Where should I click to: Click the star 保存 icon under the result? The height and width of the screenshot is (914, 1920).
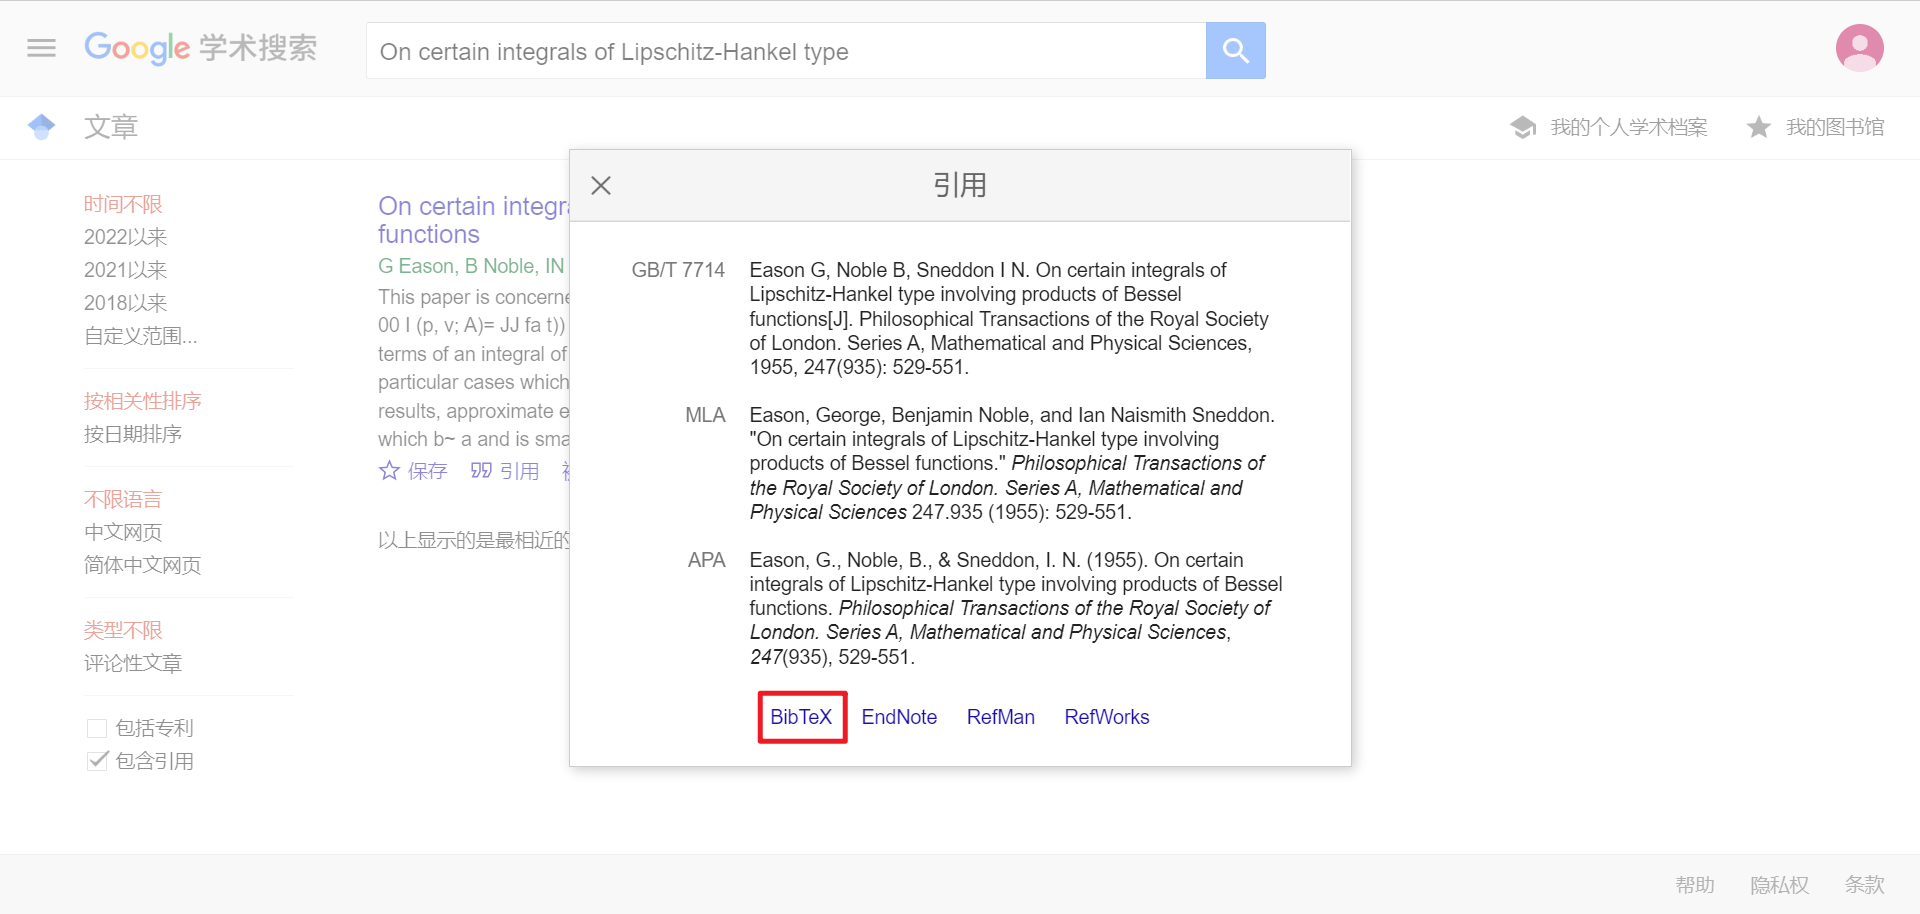(x=389, y=470)
